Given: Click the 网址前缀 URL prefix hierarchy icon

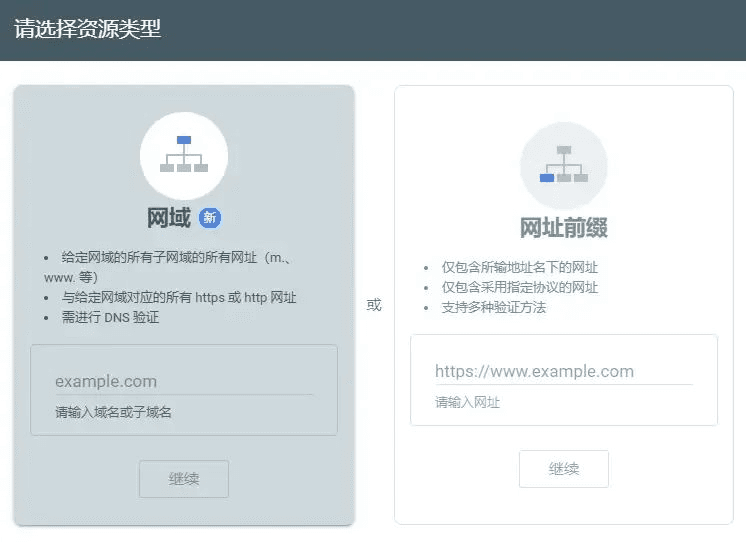Looking at the screenshot, I should (x=564, y=165).
